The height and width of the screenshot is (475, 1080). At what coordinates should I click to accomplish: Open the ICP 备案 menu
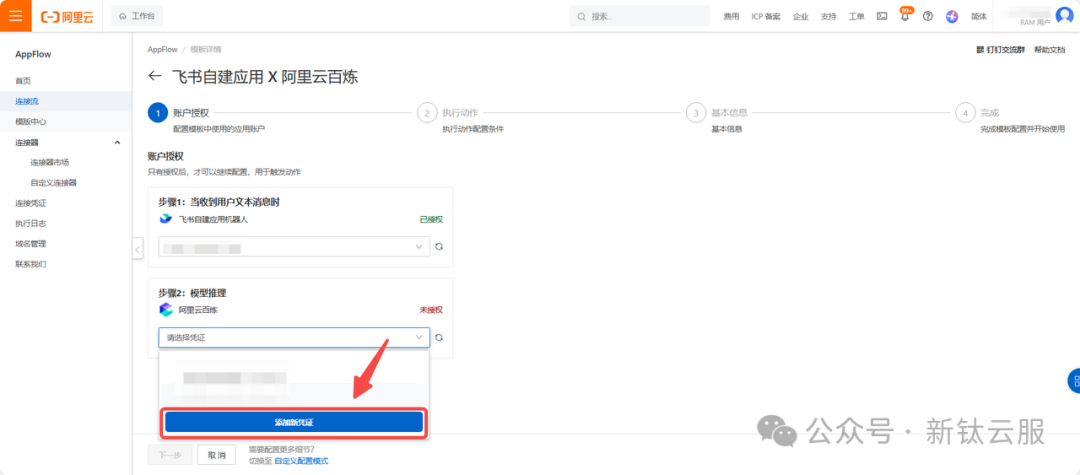point(766,17)
